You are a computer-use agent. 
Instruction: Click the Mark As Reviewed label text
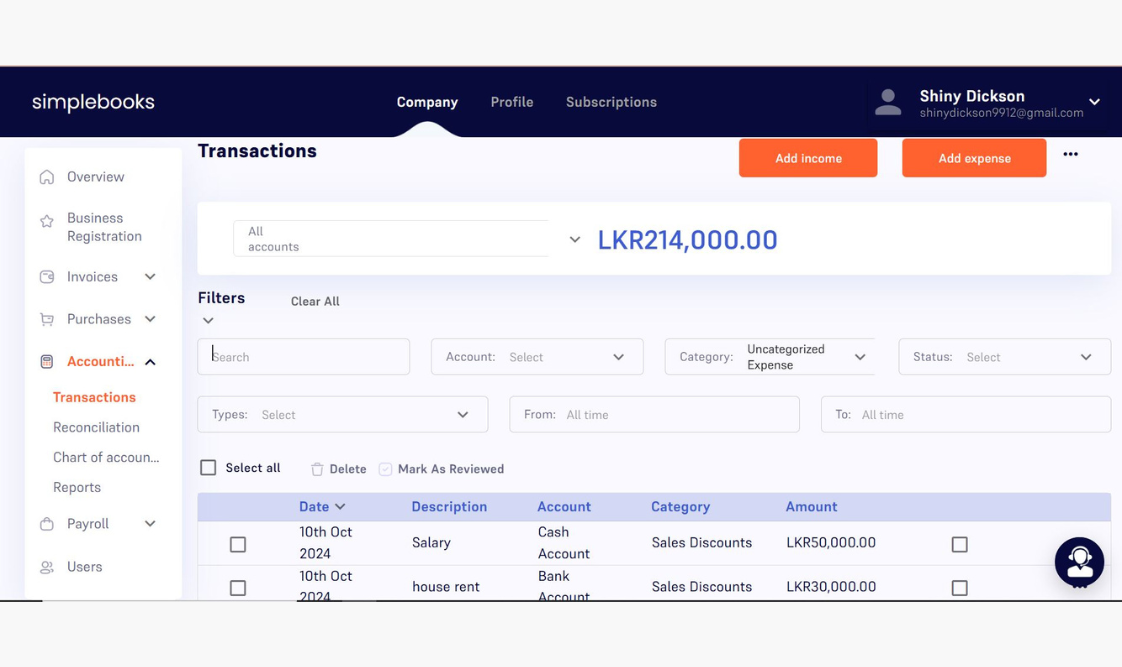(x=451, y=469)
